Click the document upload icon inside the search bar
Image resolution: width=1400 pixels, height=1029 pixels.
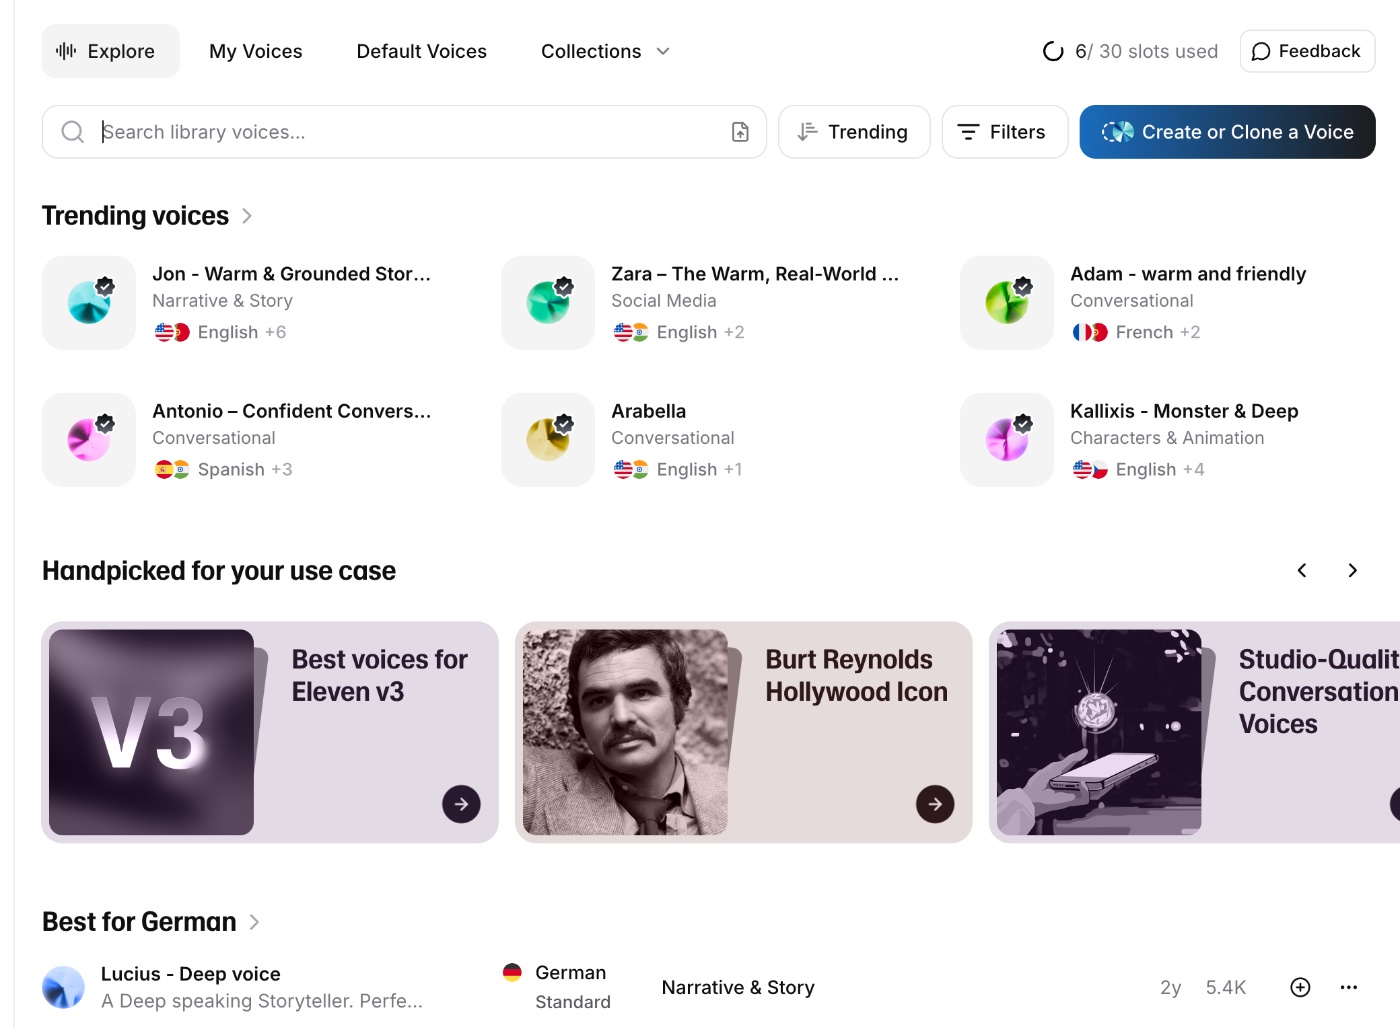(740, 131)
